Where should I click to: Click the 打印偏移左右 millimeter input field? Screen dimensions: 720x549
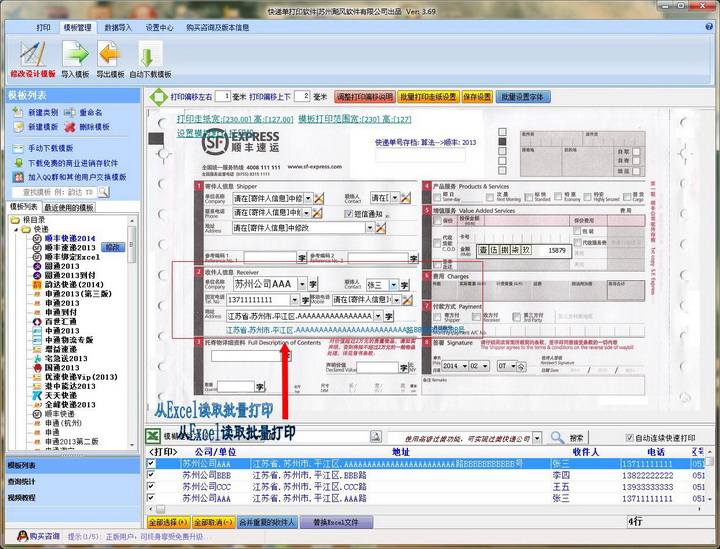[x=223, y=96]
